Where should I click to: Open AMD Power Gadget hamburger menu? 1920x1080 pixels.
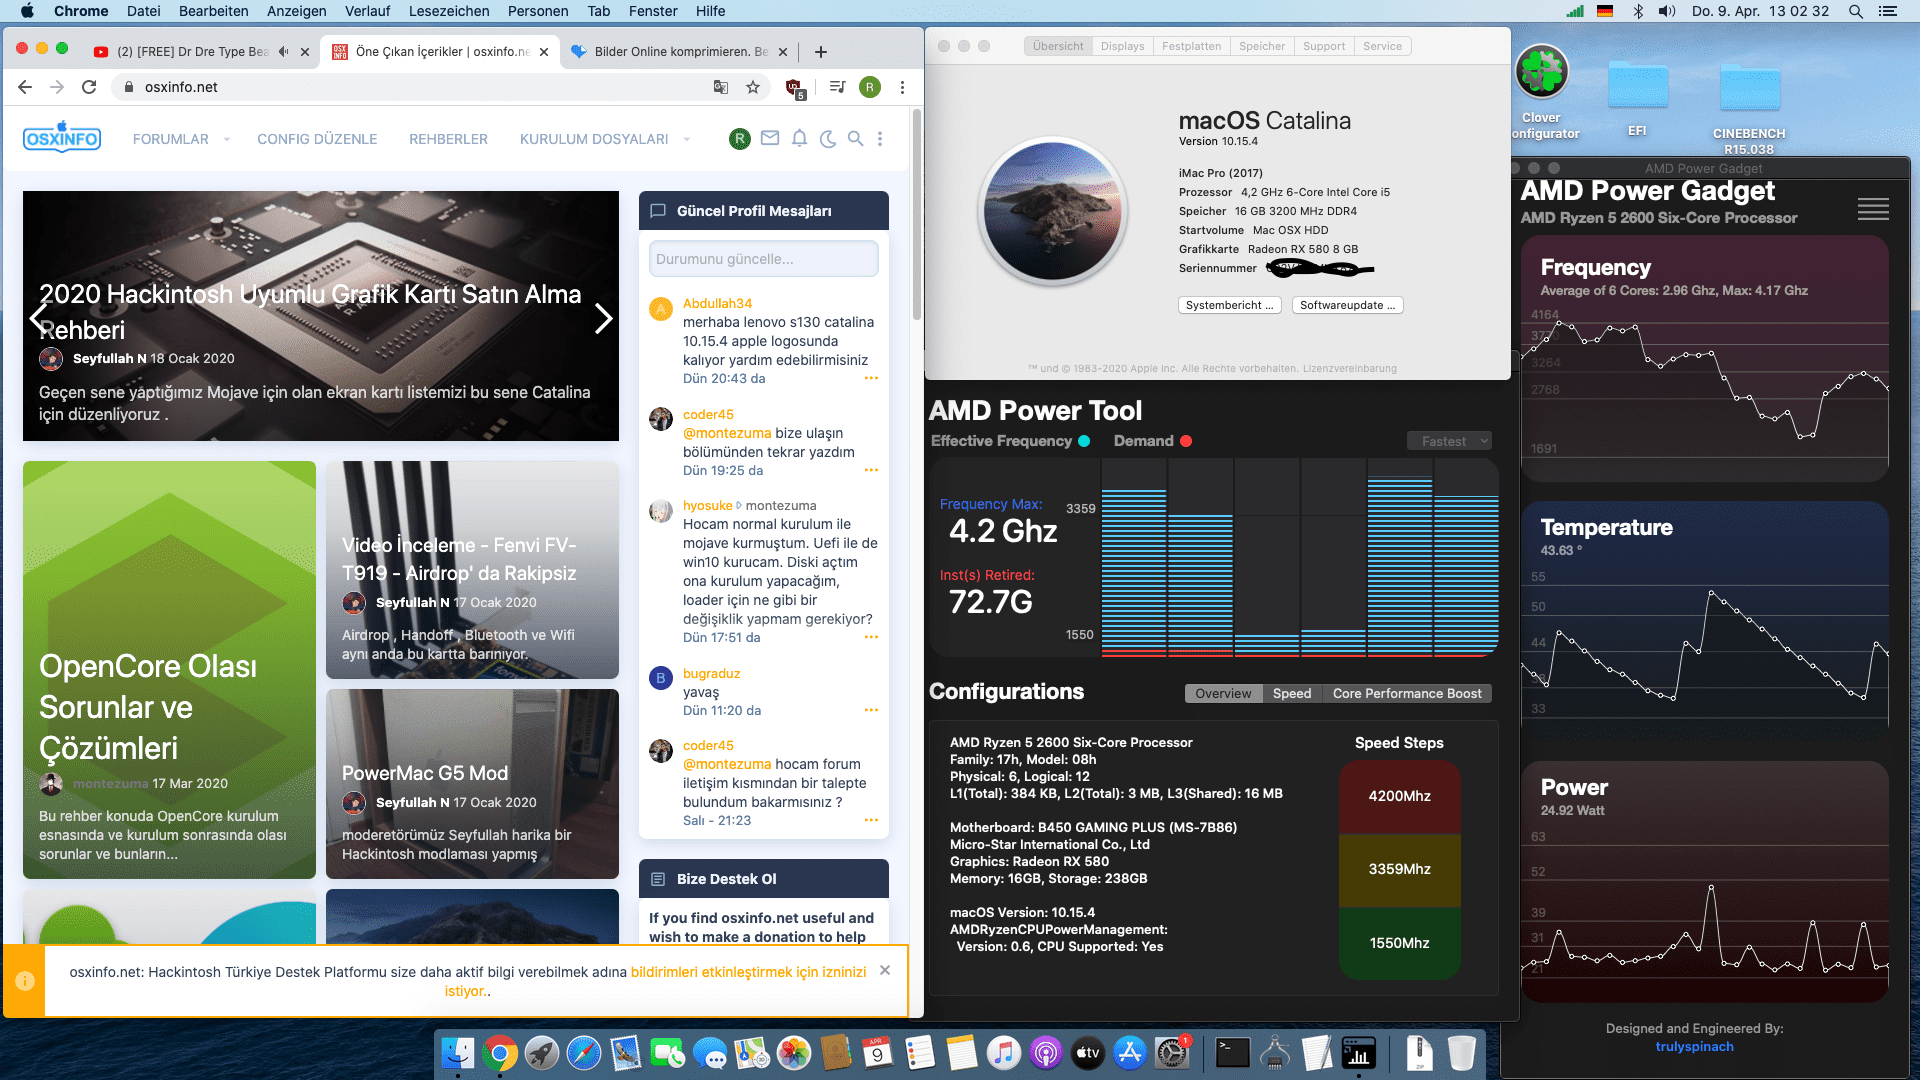(x=1873, y=209)
